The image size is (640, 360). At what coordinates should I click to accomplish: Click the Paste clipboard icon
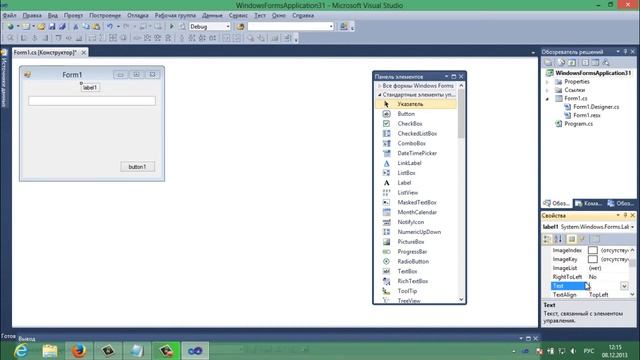coord(96,27)
